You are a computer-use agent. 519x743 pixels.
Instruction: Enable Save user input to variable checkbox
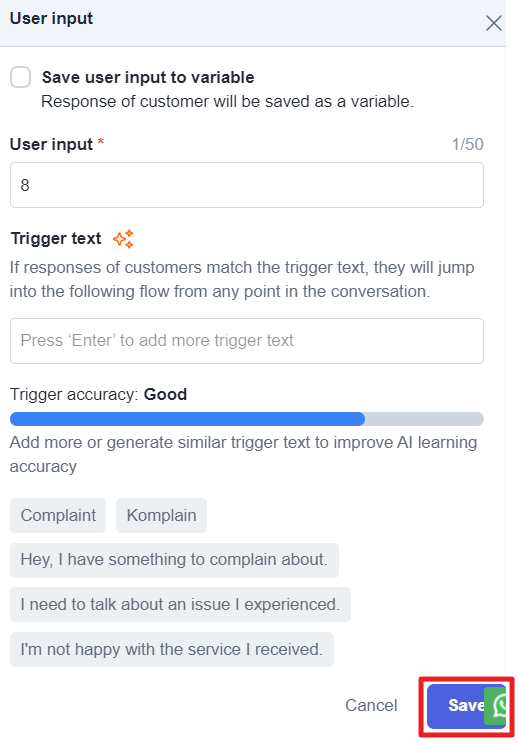21,77
